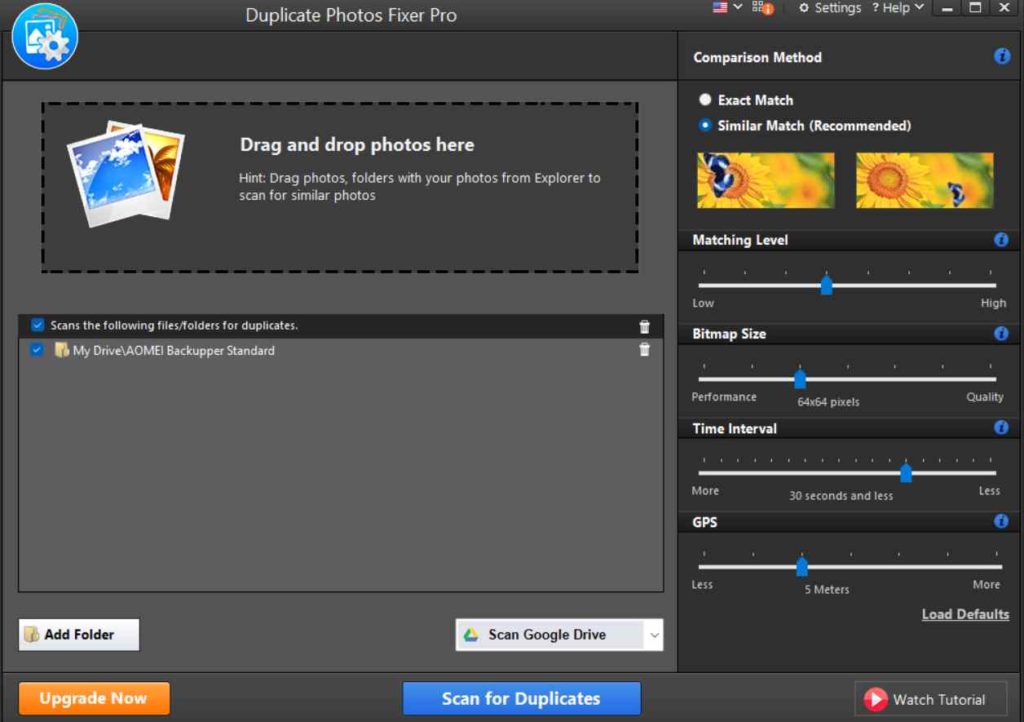The image size is (1024, 722).
Task: Click the Settings gear icon
Action: tap(804, 8)
